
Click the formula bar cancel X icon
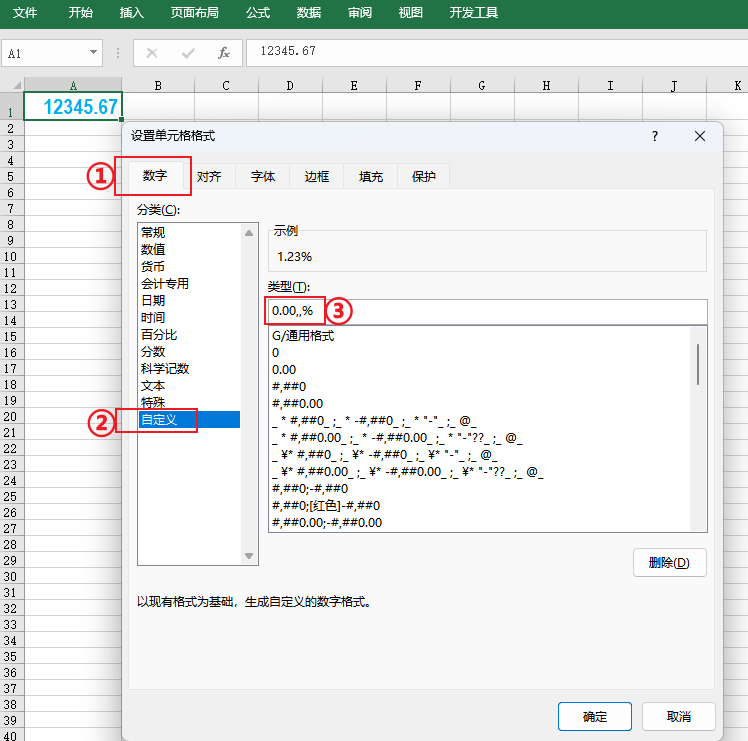coord(152,53)
